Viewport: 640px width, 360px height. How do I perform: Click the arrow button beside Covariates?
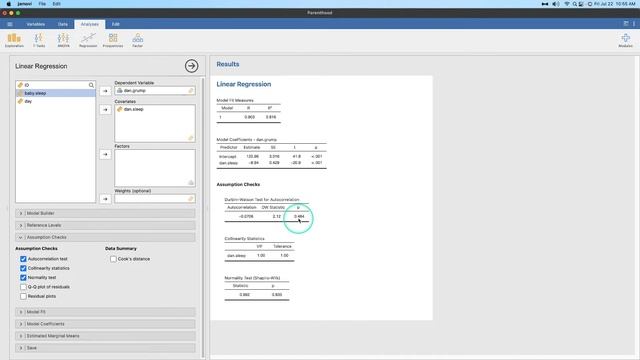coord(105,109)
